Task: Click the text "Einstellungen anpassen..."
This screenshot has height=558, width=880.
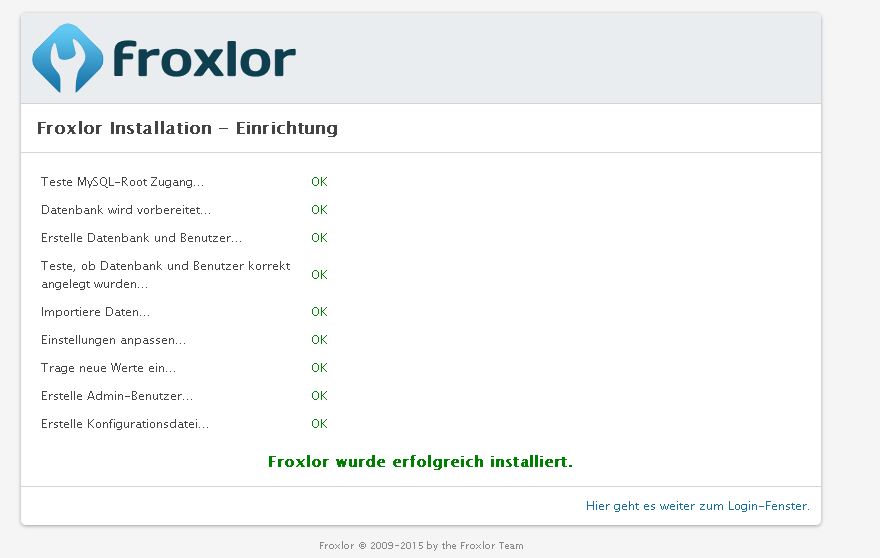Action: [113, 340]
